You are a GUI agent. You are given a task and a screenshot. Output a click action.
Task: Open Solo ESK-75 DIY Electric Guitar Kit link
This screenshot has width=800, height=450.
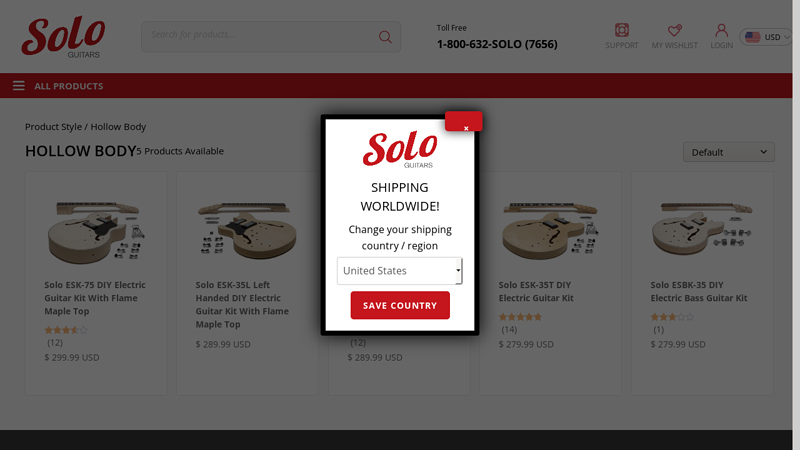point(95,298)
